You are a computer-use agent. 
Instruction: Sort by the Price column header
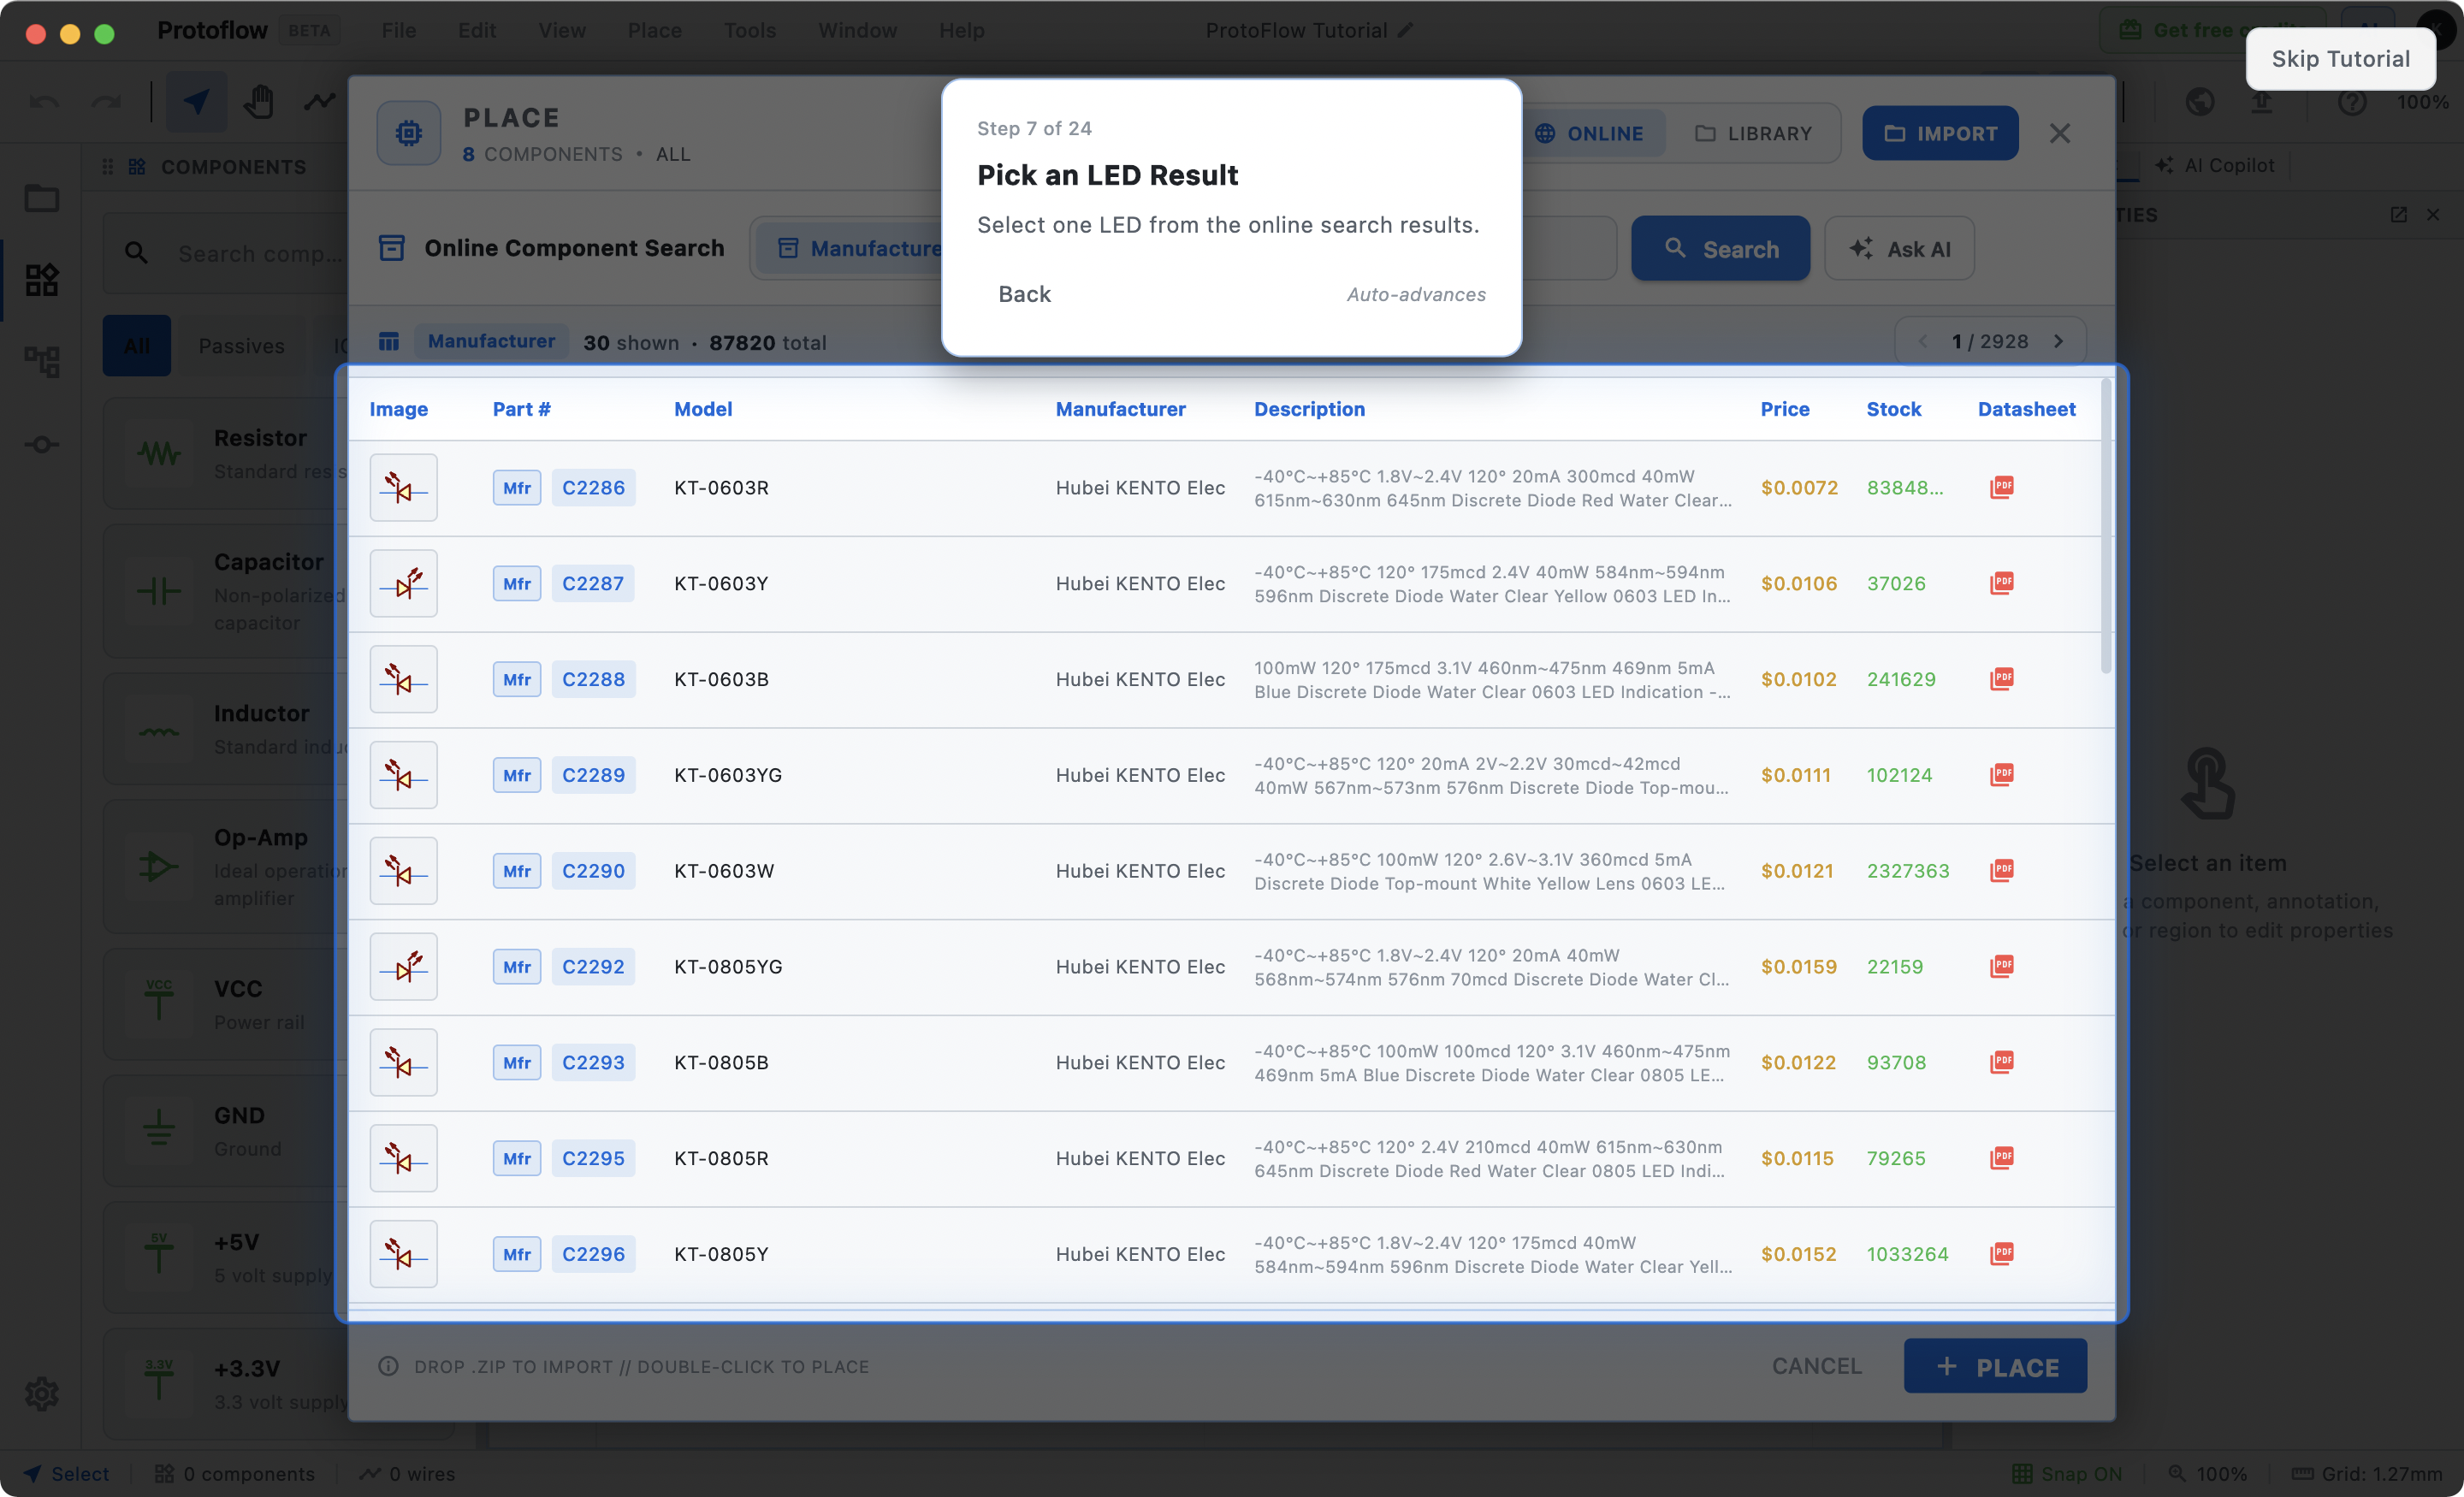(x=1784, y=409)
